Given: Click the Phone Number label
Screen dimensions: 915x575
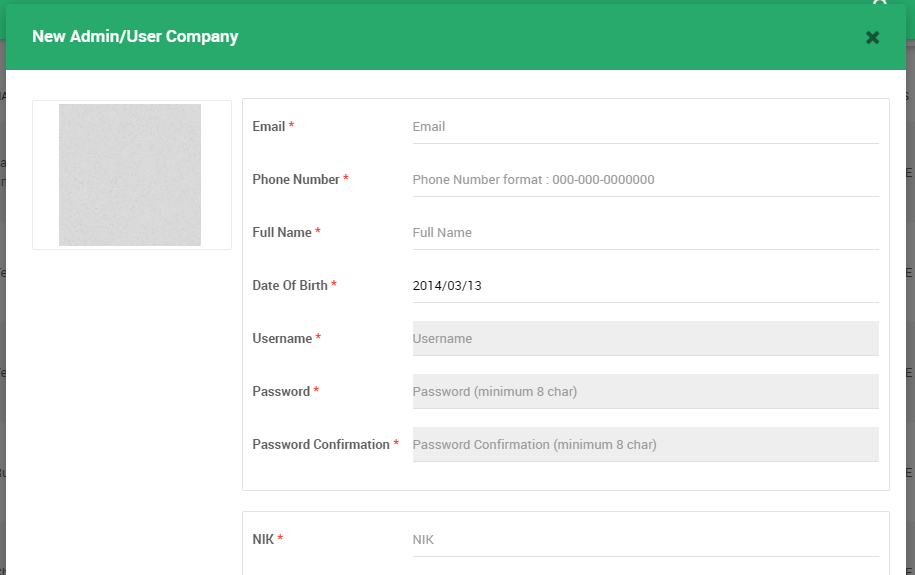Looking at the screenshot, I should (x=296, y=180).
